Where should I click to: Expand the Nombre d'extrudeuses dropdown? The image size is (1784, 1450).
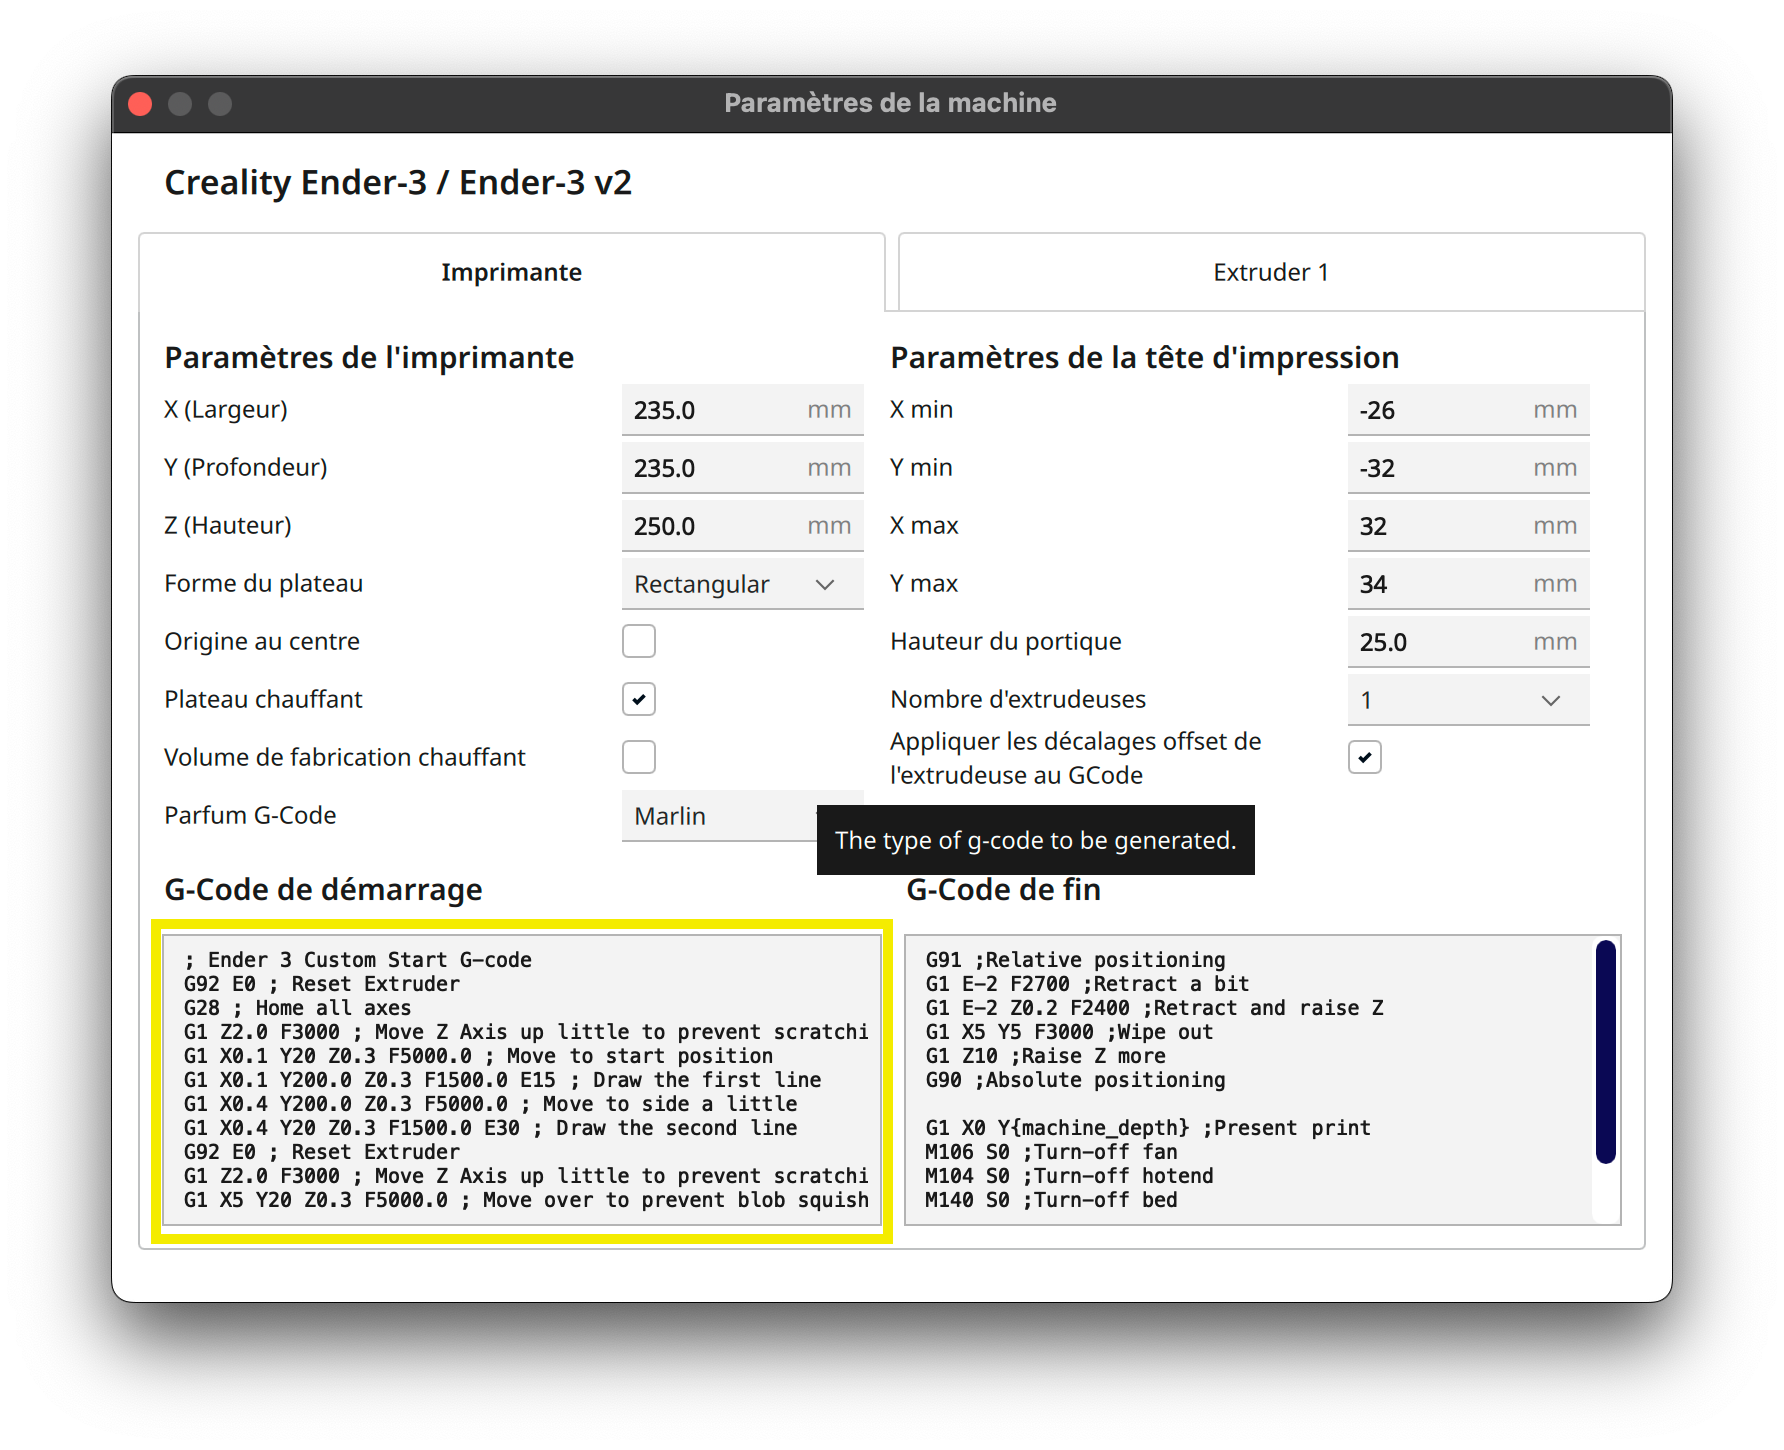1468,700
